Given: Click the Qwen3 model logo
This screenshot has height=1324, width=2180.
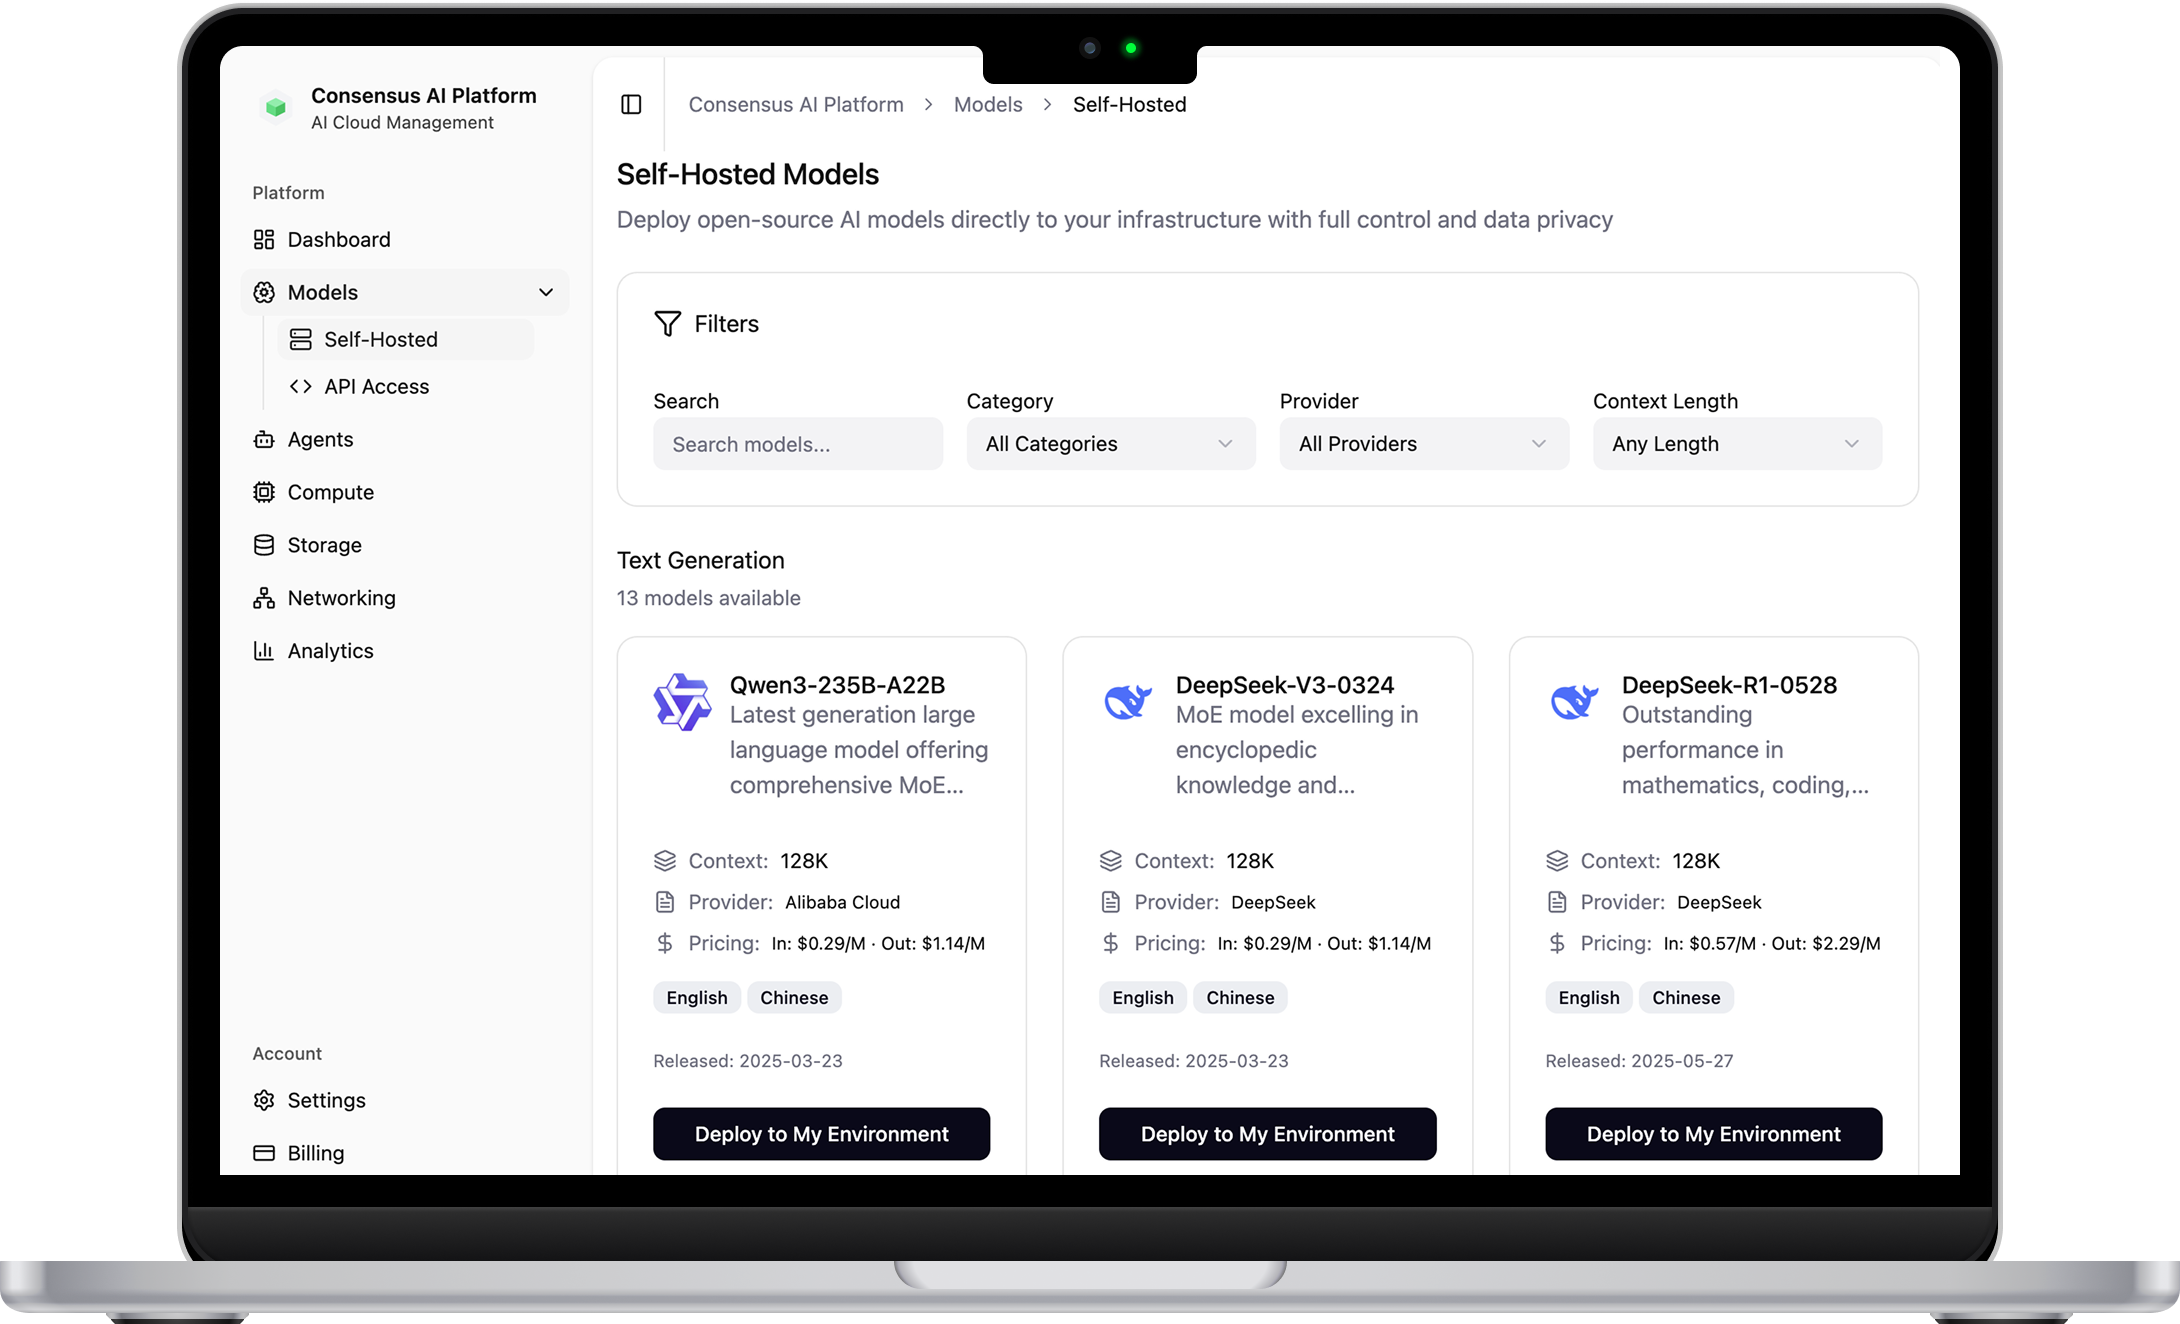Looking at the screenshot, I should point(682,702).
